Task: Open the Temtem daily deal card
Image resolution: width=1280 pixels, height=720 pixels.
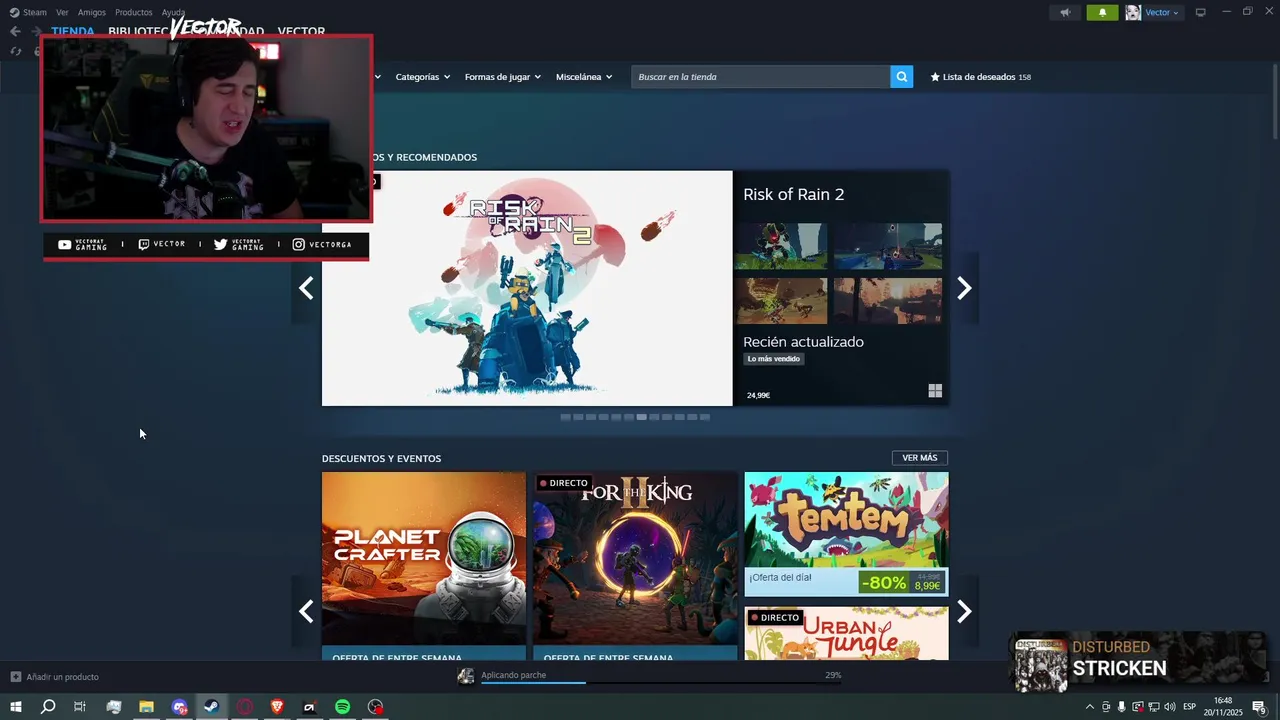Action: pos(847,534)
